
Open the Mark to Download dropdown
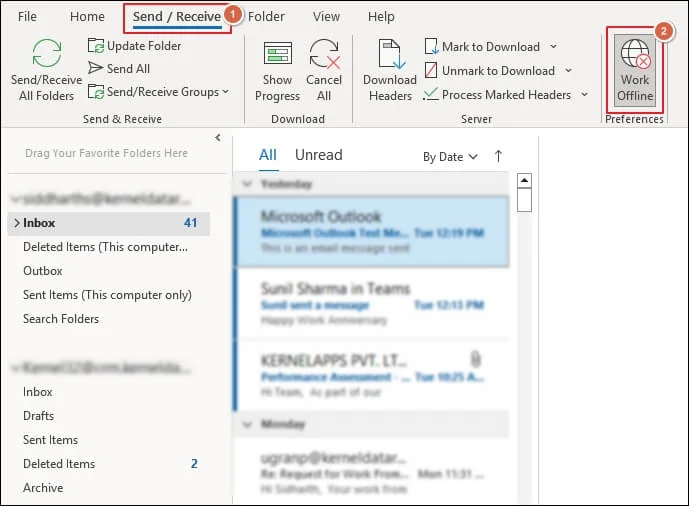[x=553, y=47]
